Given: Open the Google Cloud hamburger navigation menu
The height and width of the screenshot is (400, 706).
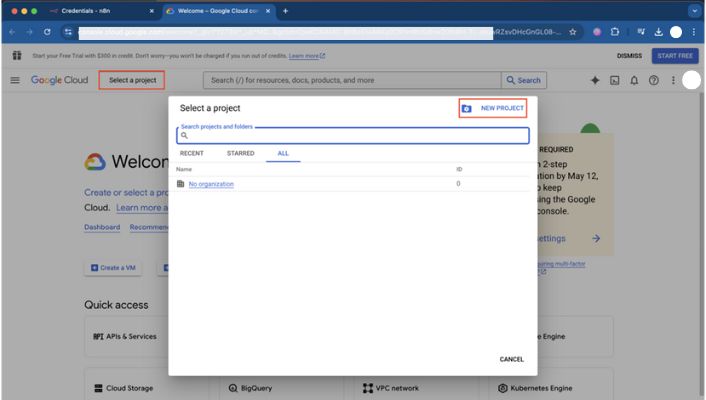Looking at the screenshot, I should (x=15, y=80).
